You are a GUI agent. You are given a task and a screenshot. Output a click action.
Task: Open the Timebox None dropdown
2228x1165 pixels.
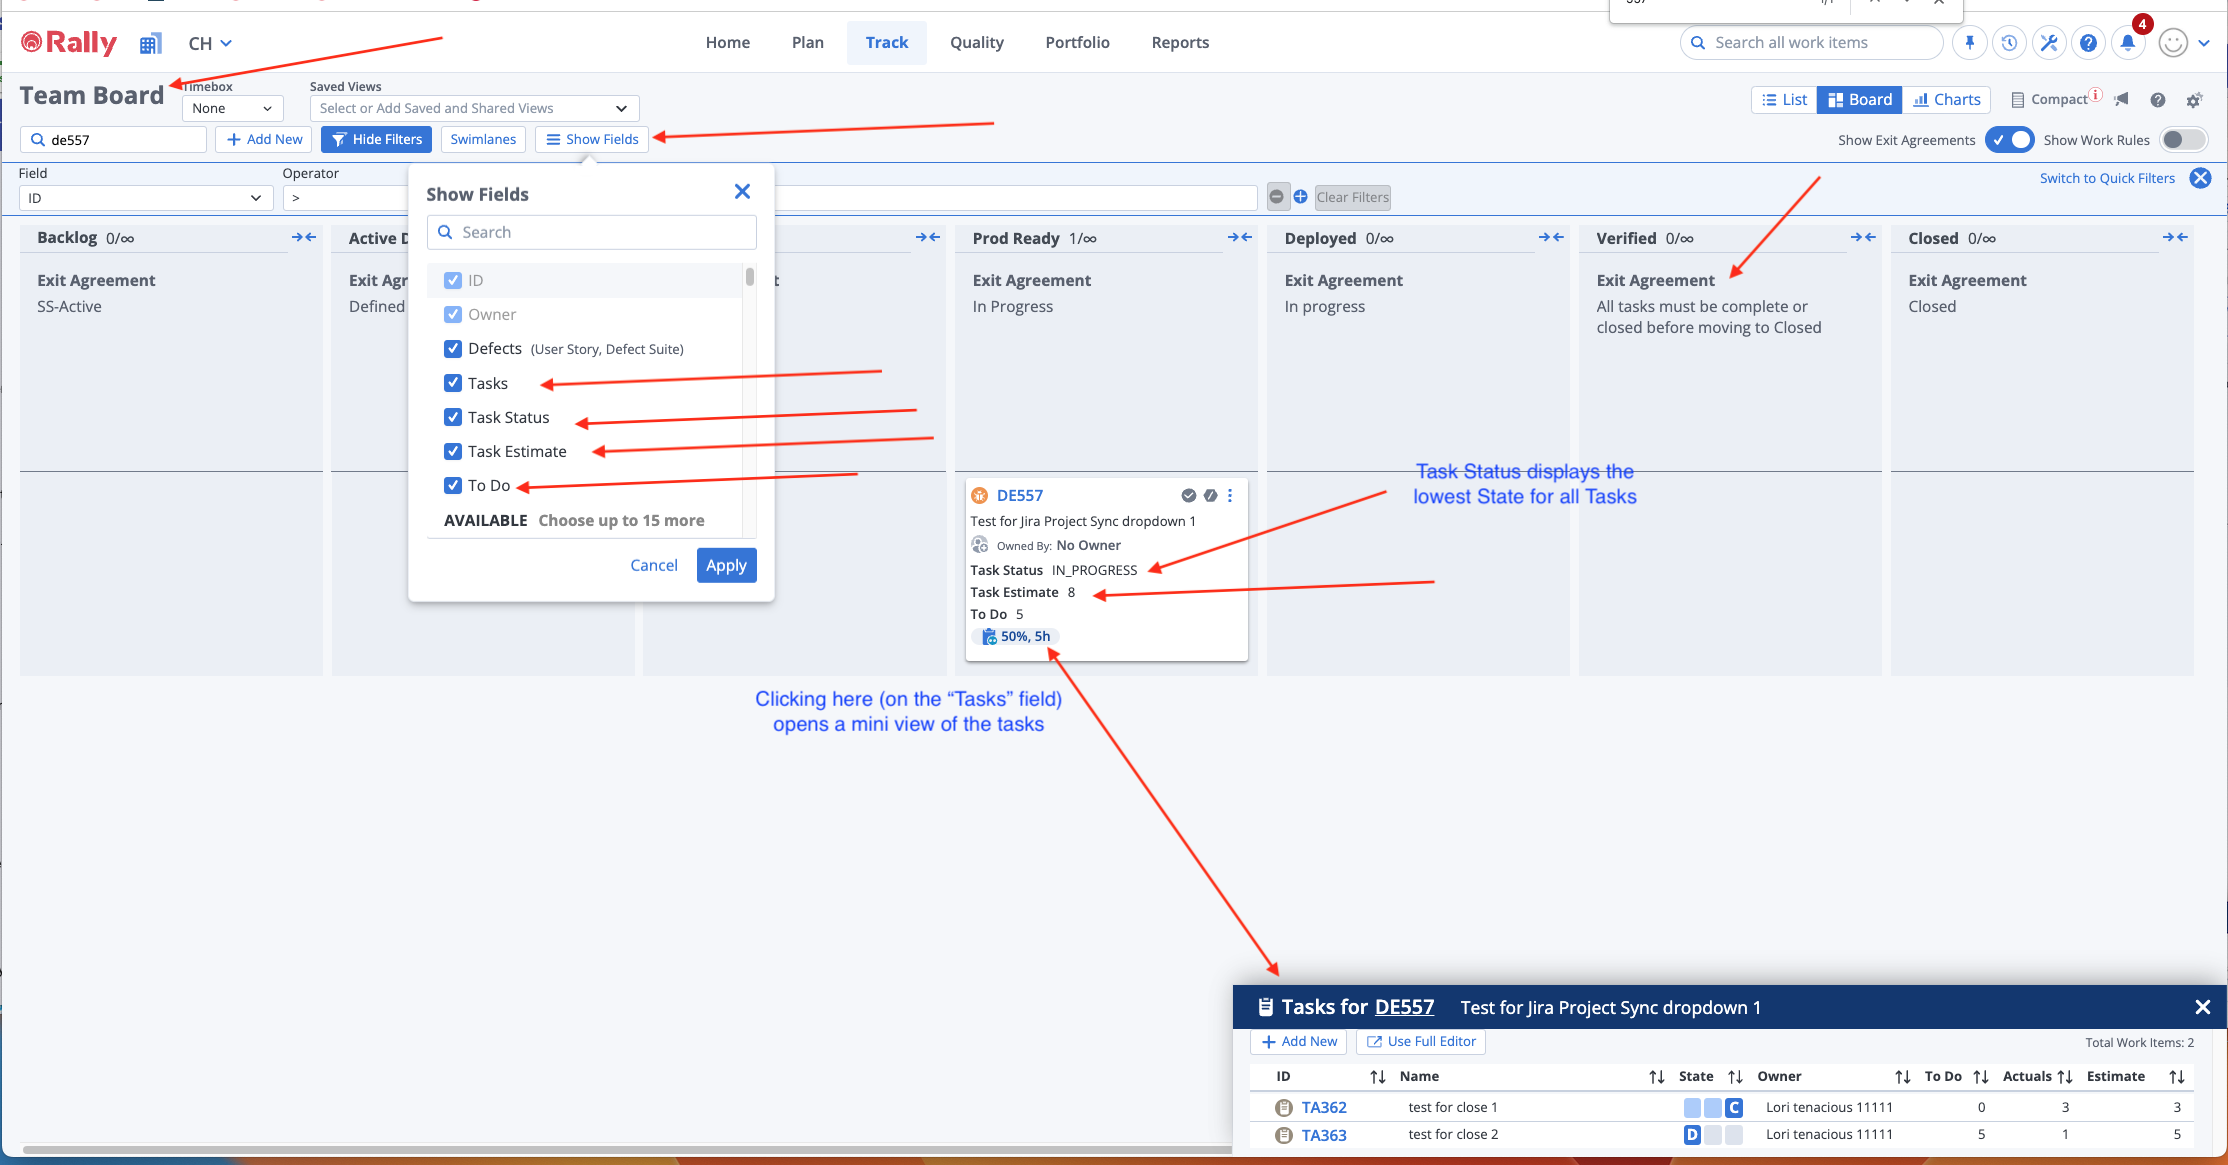click(232, 108)
